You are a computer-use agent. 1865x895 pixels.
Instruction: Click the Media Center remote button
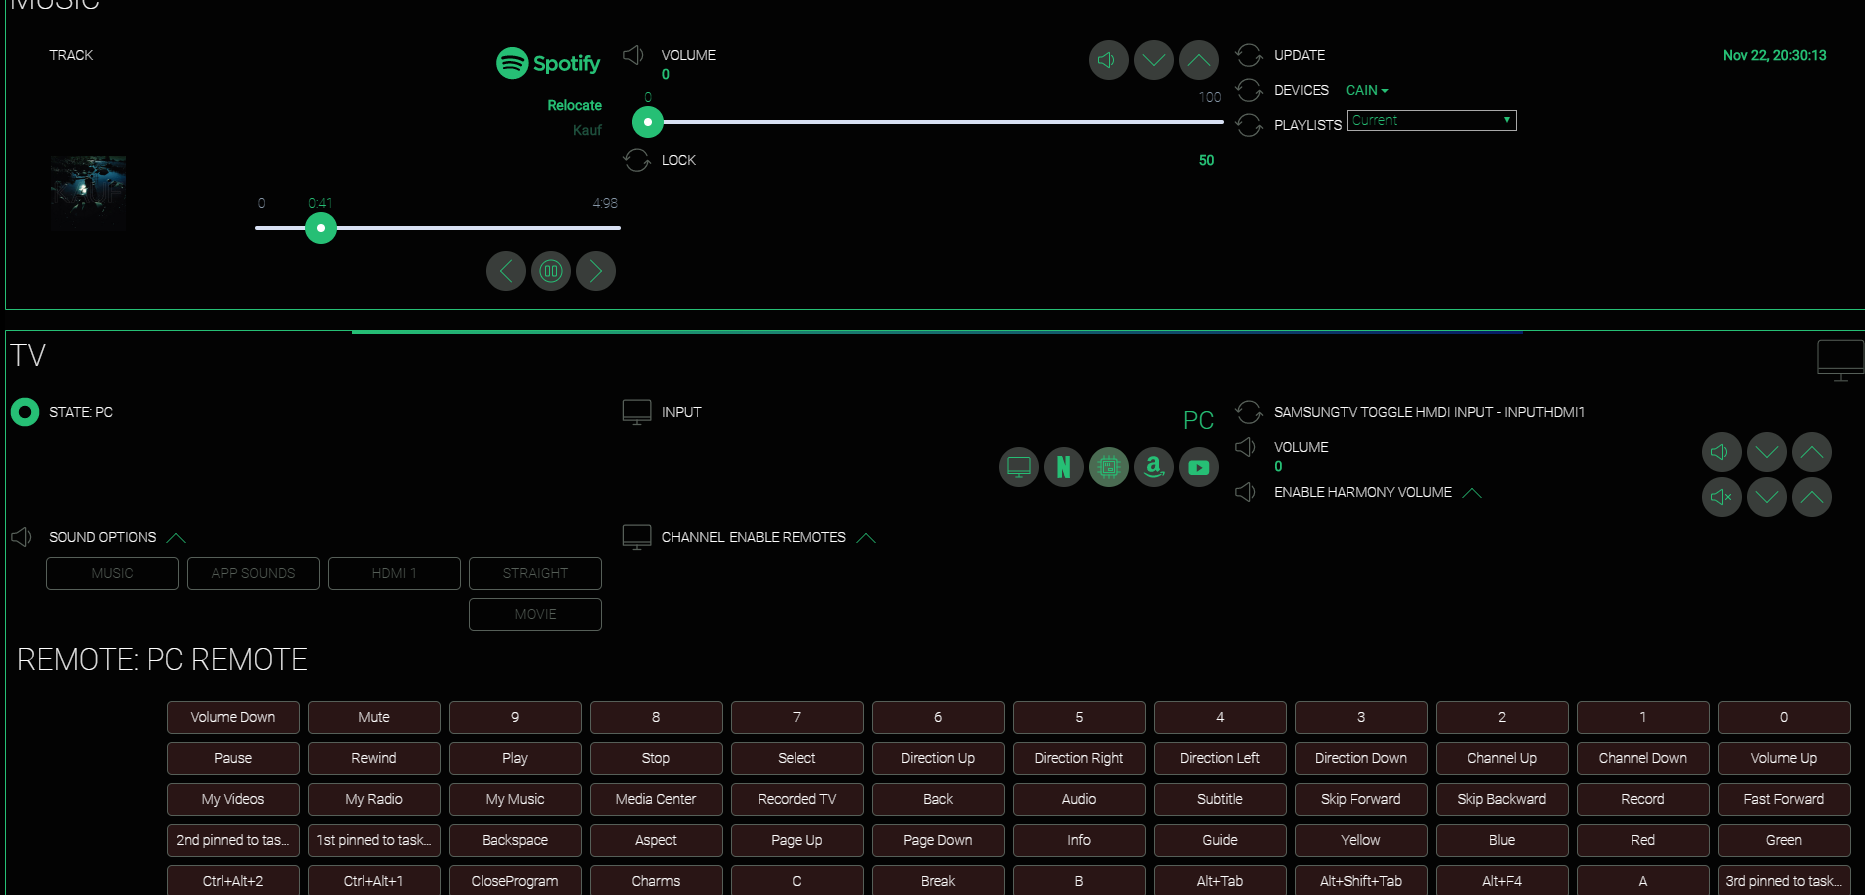(656, 799)
